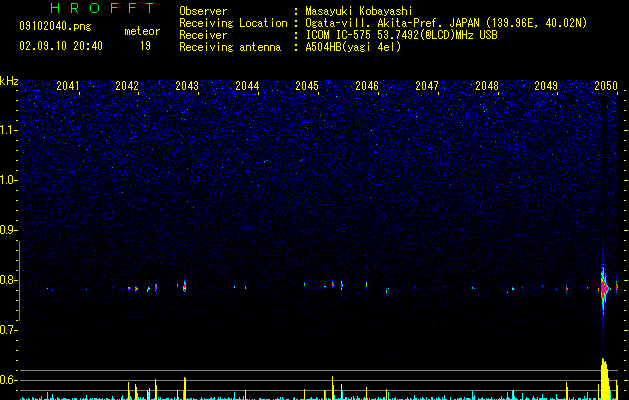
Task: Click the meteor count label
Action: point(142,31)
